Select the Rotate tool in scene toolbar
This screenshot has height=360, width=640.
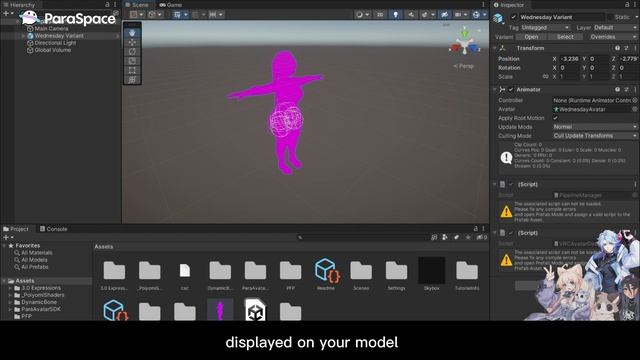132,52
